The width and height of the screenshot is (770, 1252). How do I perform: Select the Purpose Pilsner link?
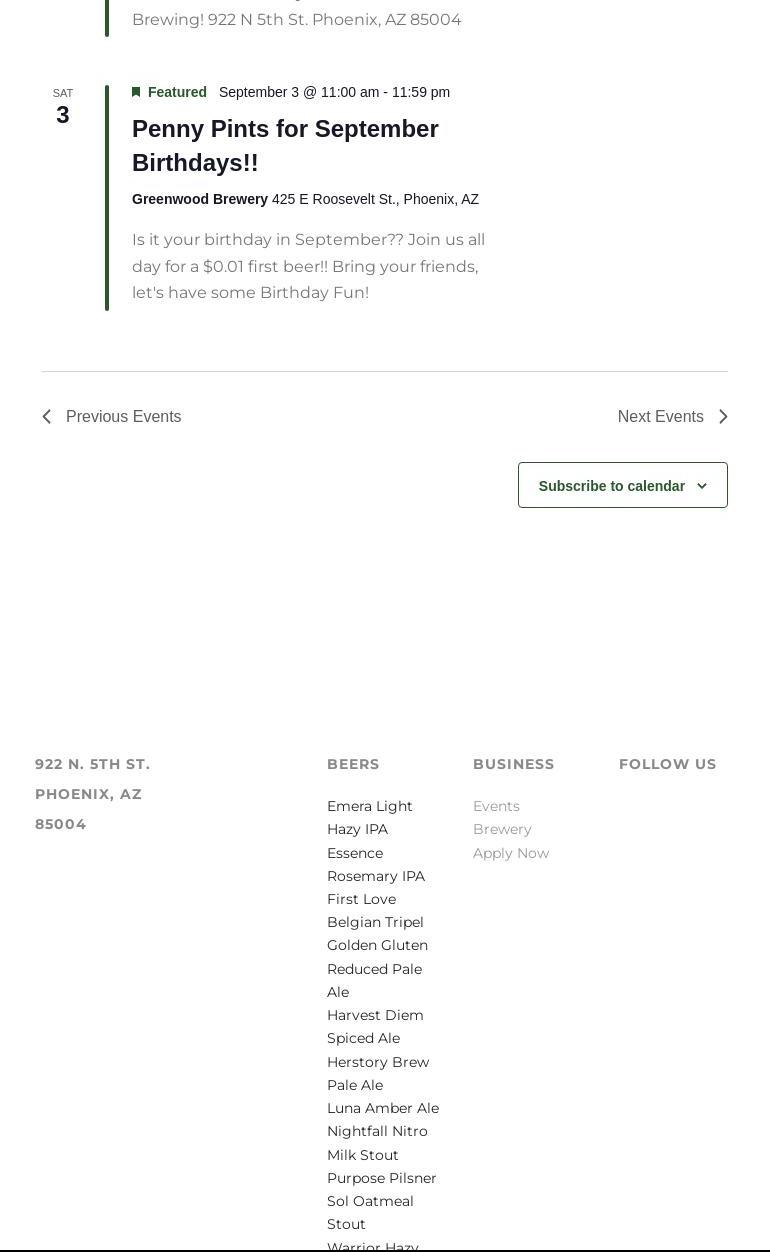pyautogui.click(x=382, y=1178)
